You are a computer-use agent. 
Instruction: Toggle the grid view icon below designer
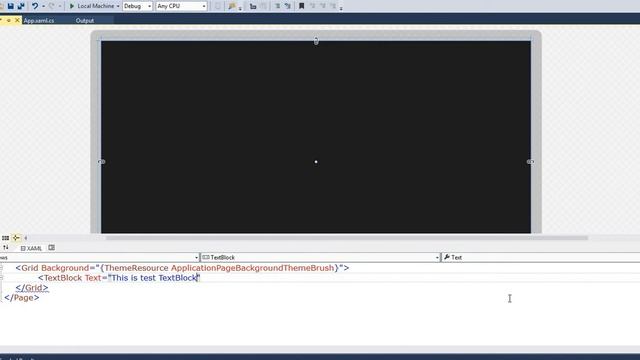[x=5, y=238]
